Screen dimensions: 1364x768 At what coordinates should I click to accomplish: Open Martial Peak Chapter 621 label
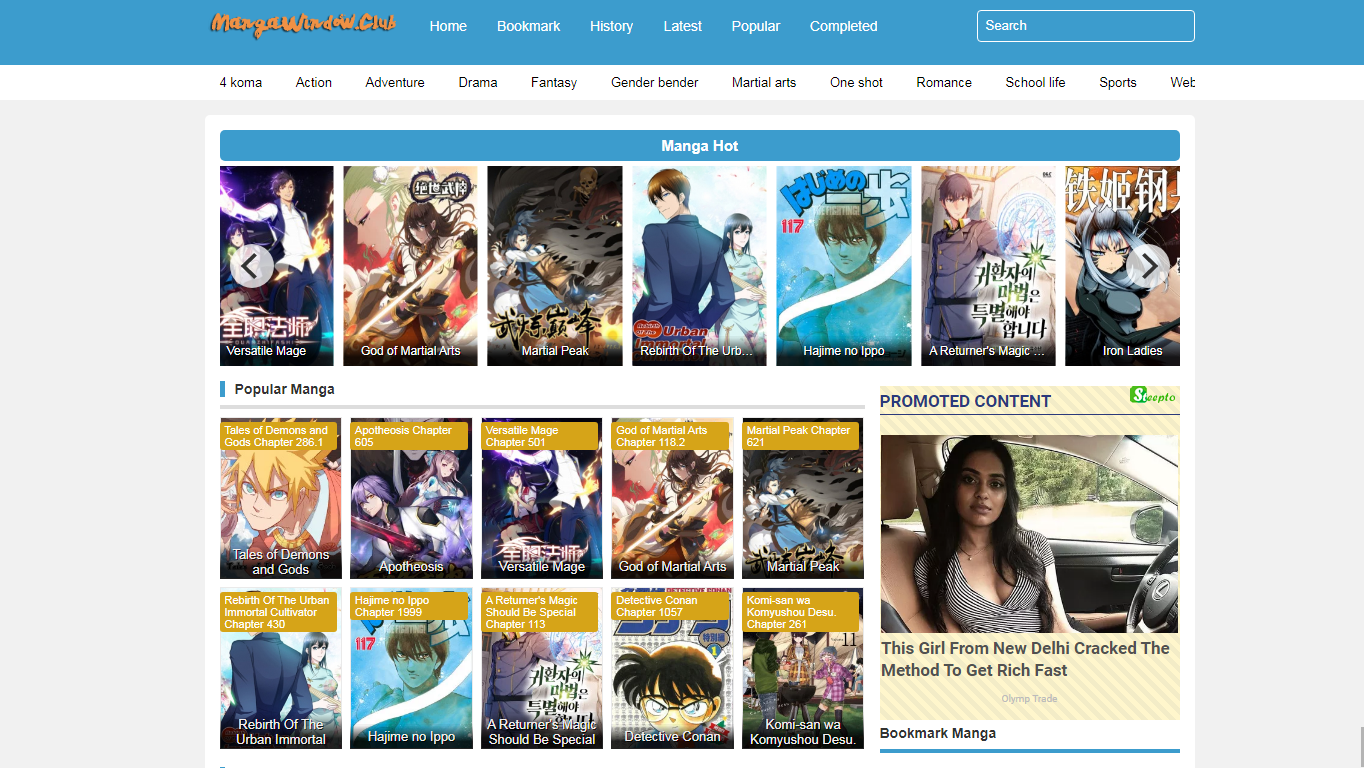800,436
